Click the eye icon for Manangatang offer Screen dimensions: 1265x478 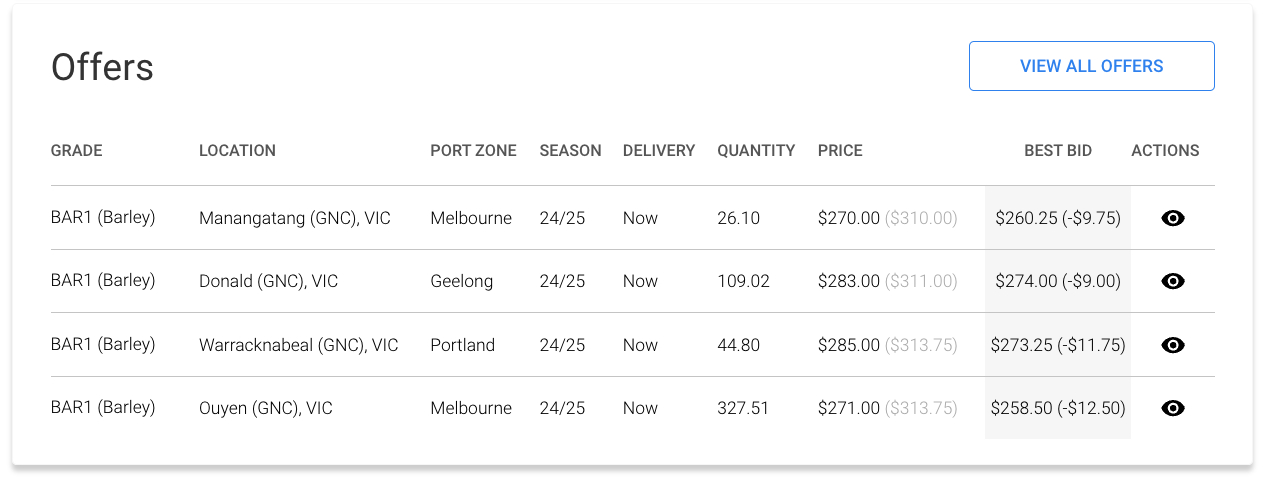tap(1173, 218)
